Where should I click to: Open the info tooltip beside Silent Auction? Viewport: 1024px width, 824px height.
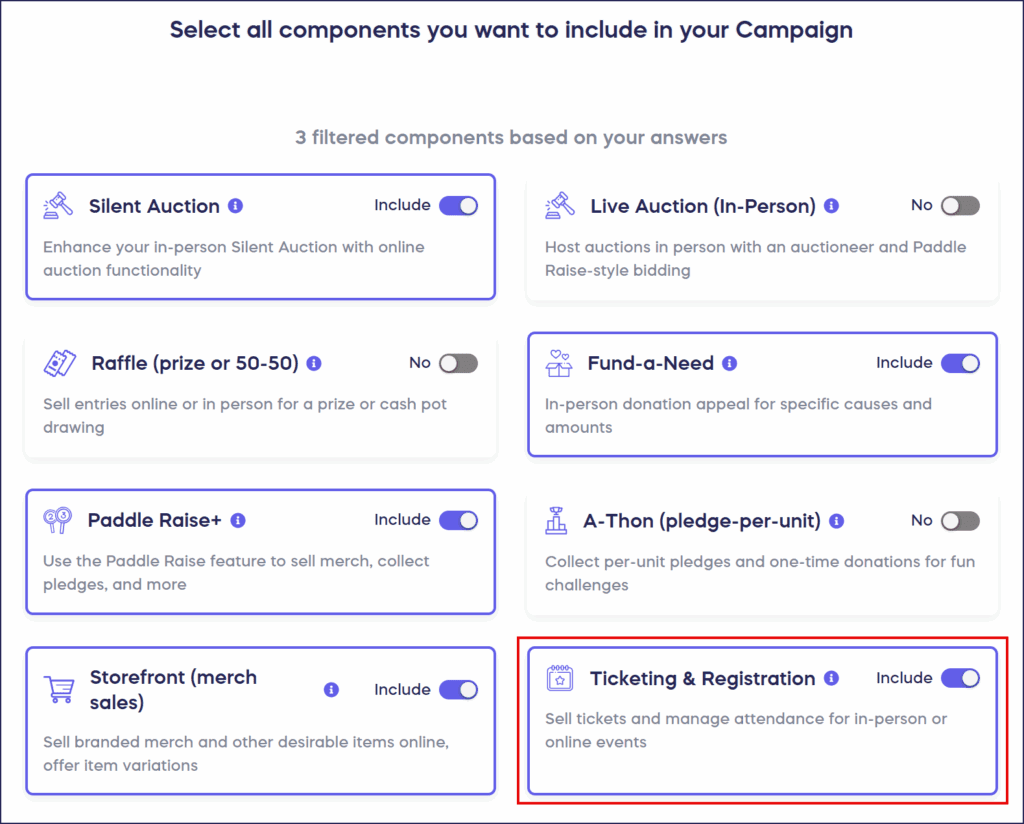pos(236,206)
